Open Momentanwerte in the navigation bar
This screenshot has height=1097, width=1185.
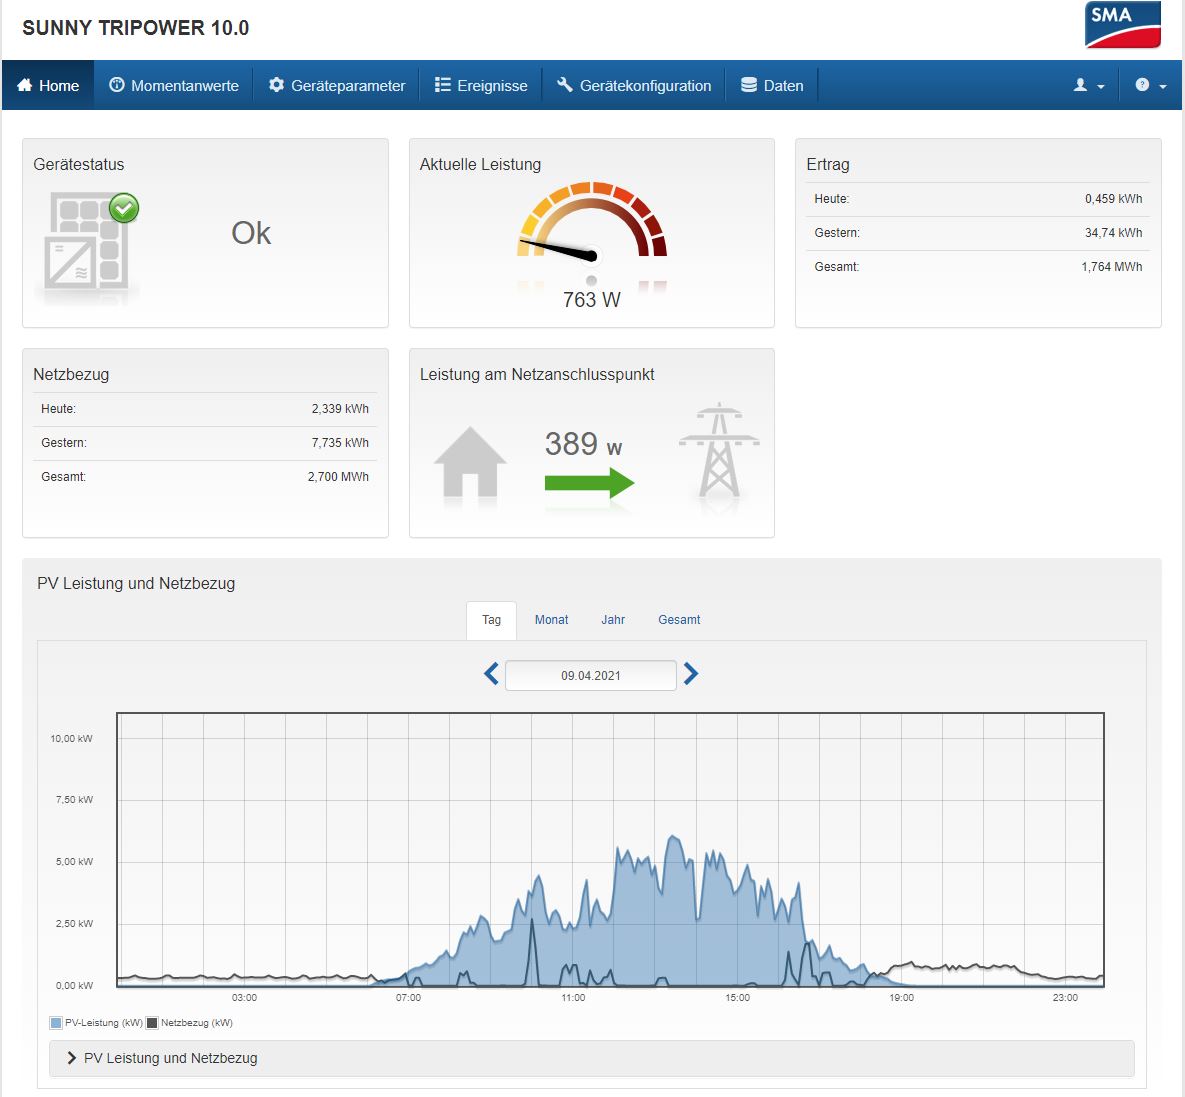pyautogui.click(x=174, y=86)
